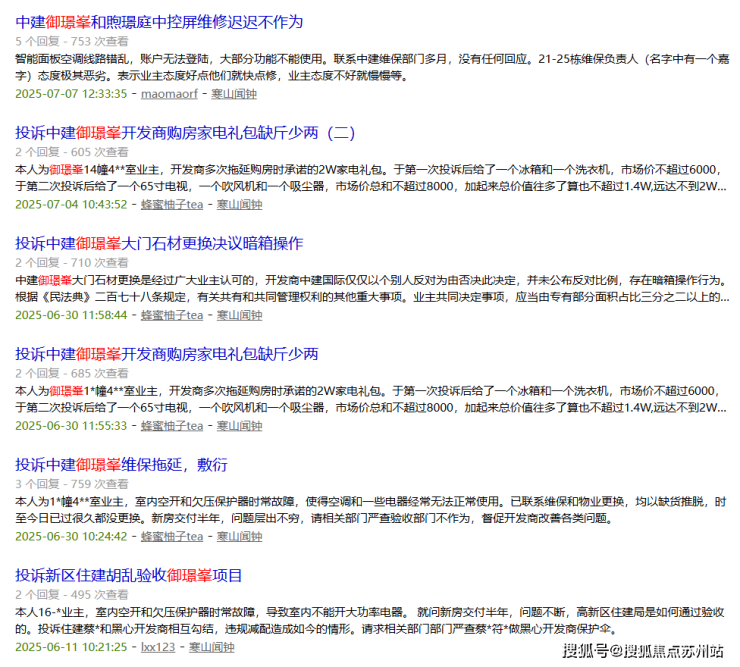
Task: Click timestamp '2025-06-30 10:24:42'
Action: pyautogui.click(x=71, y=537)
